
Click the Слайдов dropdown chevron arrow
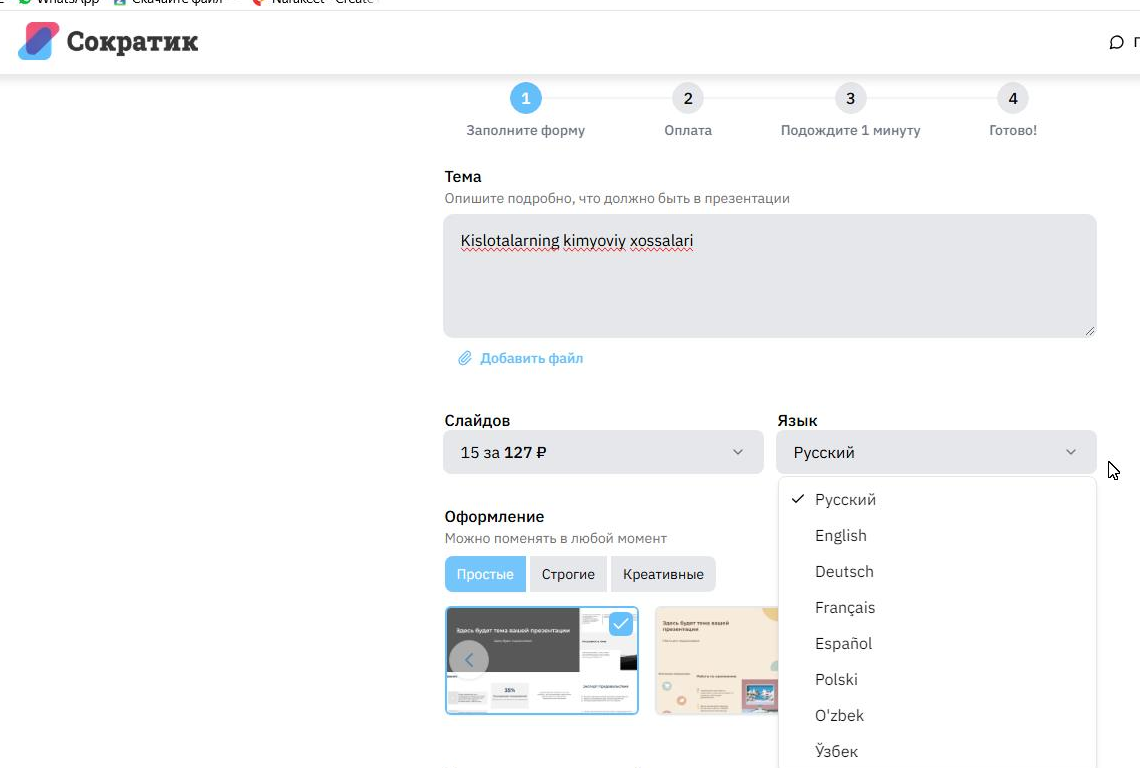[x=738, y=452]
